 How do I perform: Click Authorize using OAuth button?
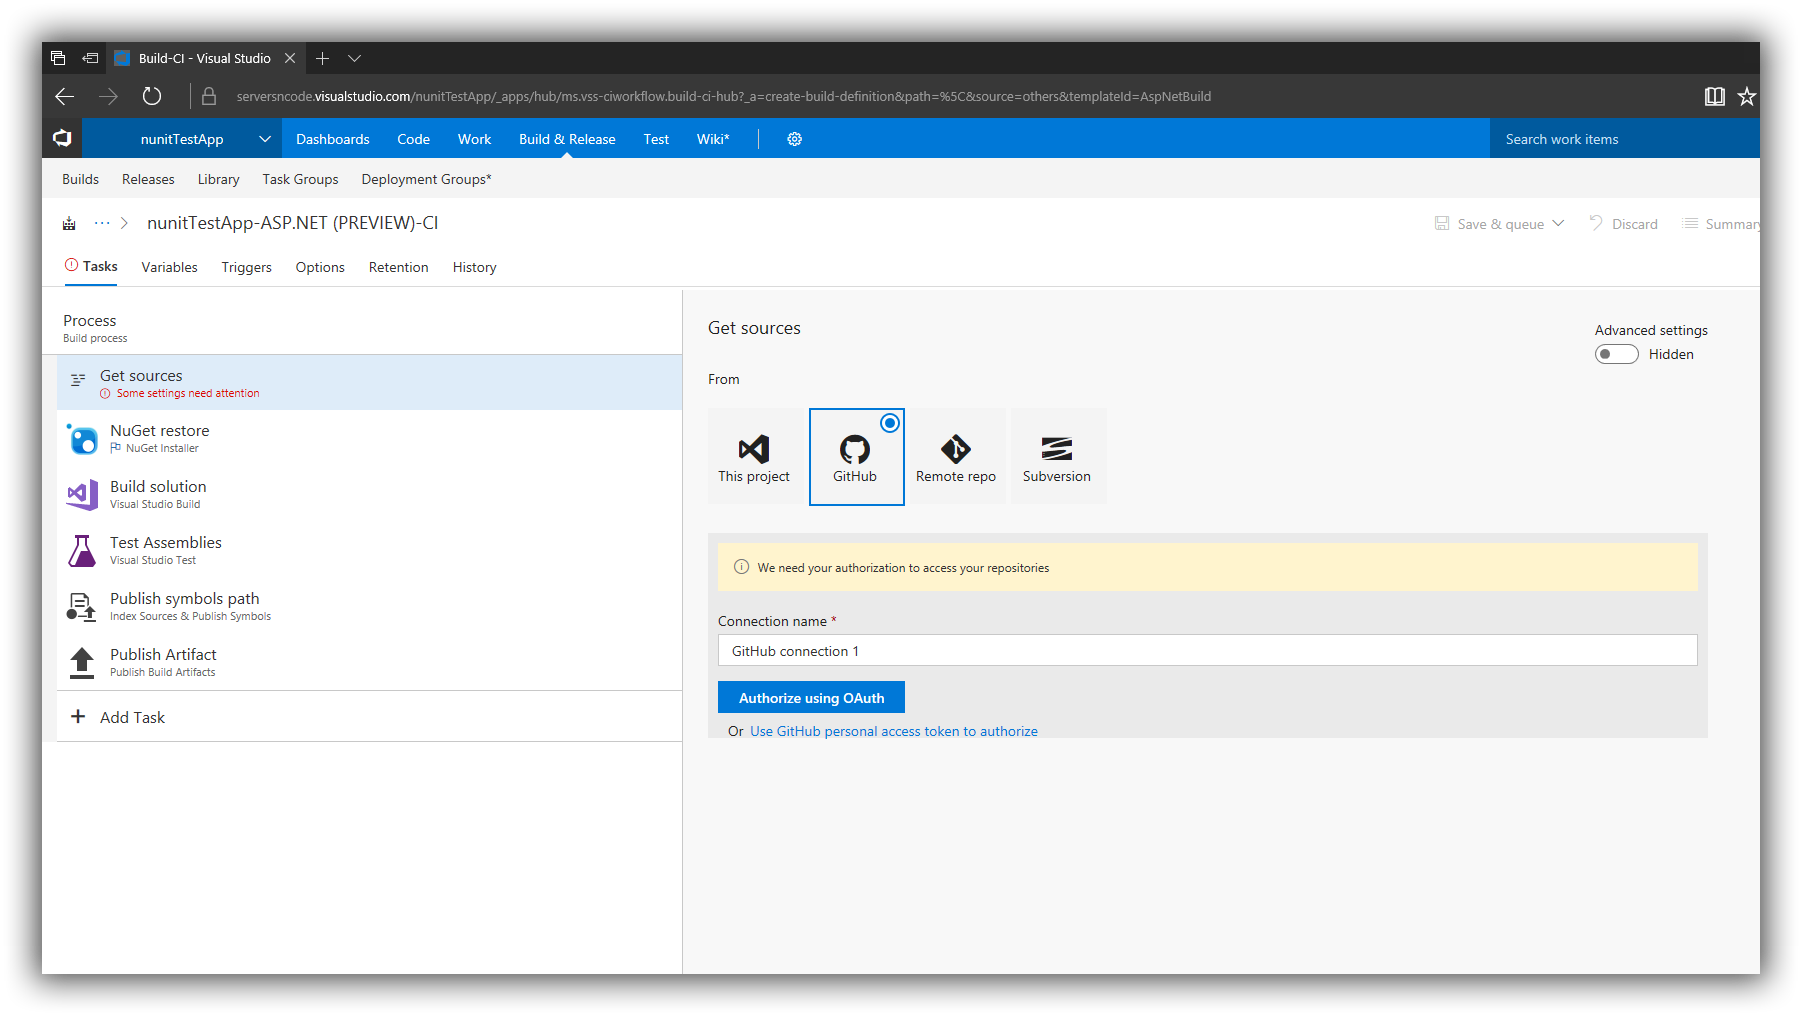[811, 697]
